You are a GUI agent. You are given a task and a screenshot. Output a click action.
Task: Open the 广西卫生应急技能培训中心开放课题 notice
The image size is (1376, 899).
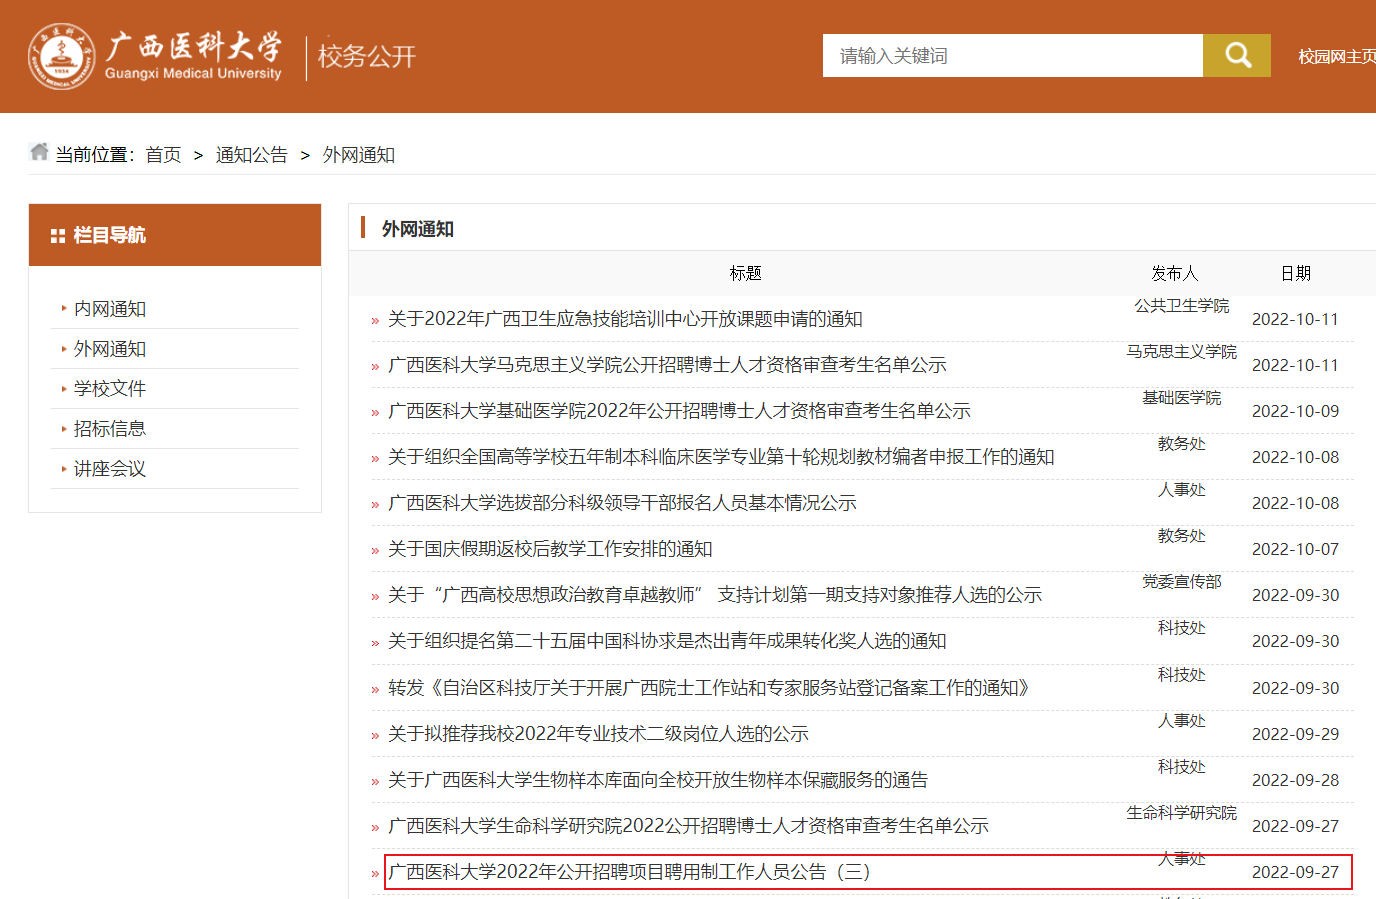(x=625, y=319)
